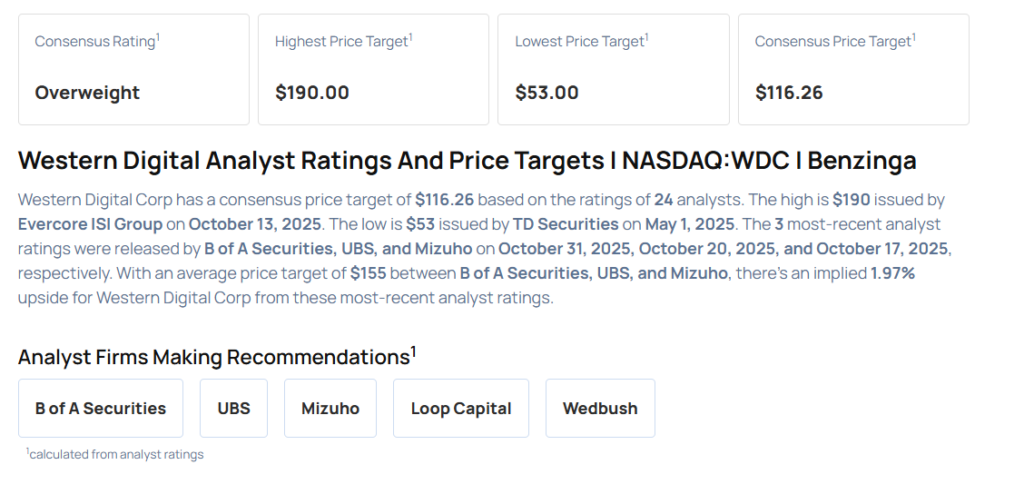Click the footnote superscript after Consensus Price Target
This screenshot has width=1024, height=504.
(914, 38)
